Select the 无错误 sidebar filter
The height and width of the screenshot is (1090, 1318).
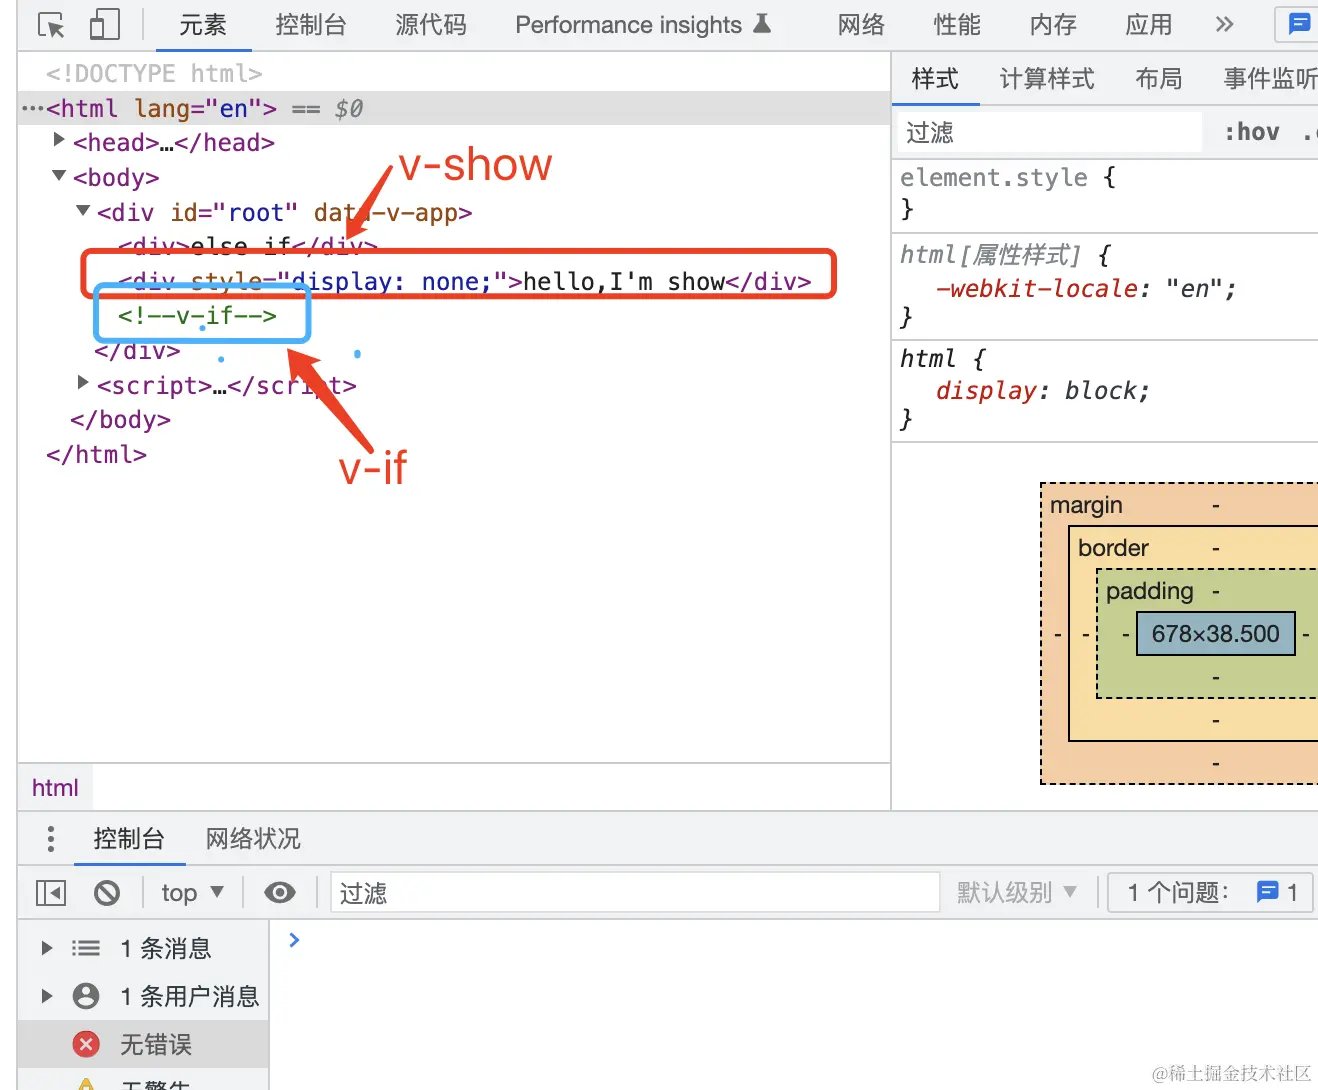coord(143,1044)
